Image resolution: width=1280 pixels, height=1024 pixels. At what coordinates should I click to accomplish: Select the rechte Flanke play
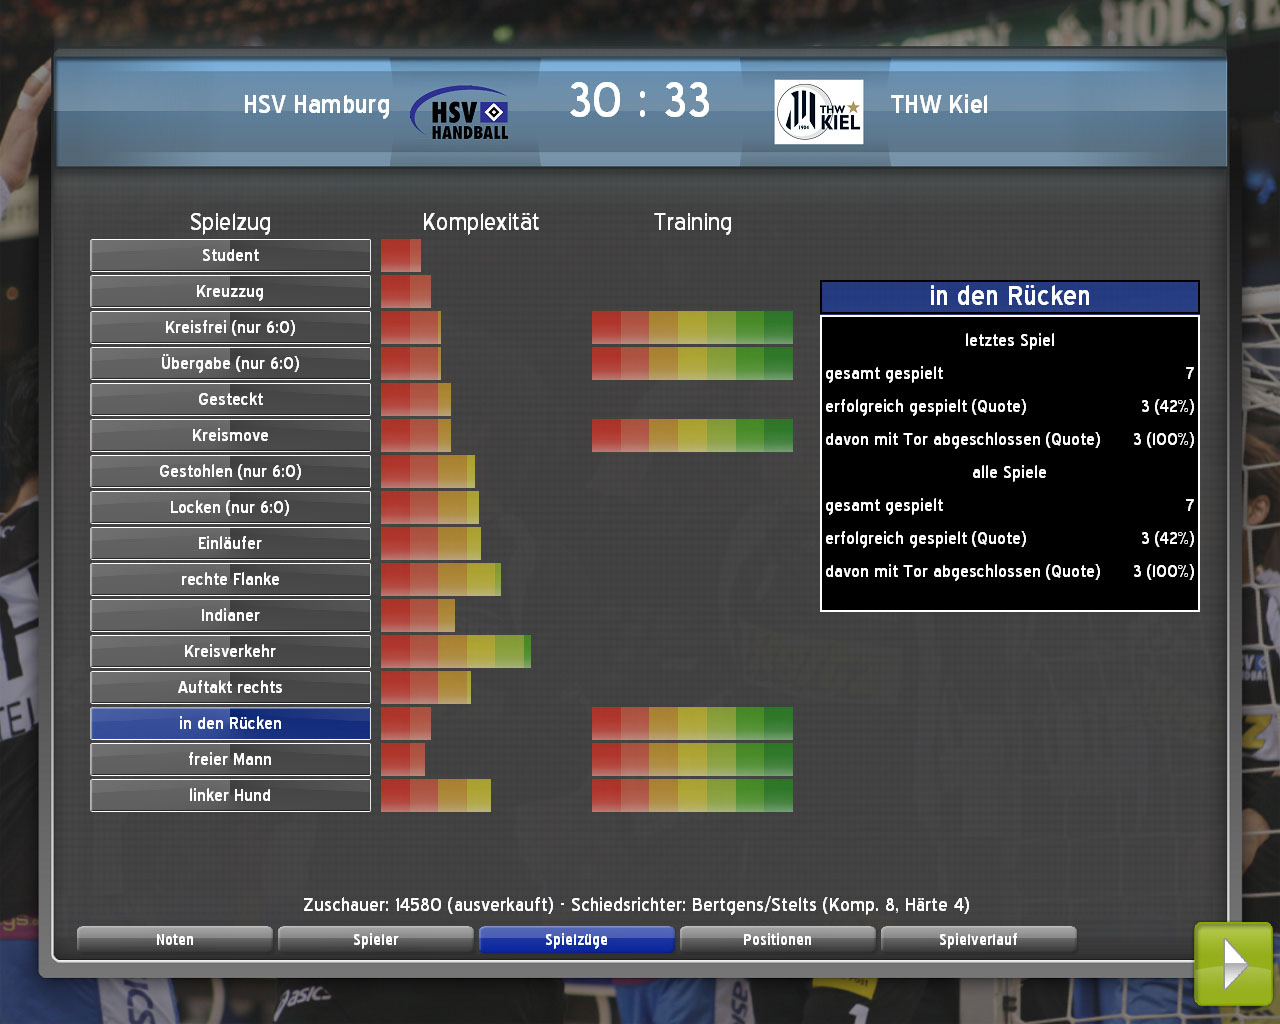[x=230, y=580]
